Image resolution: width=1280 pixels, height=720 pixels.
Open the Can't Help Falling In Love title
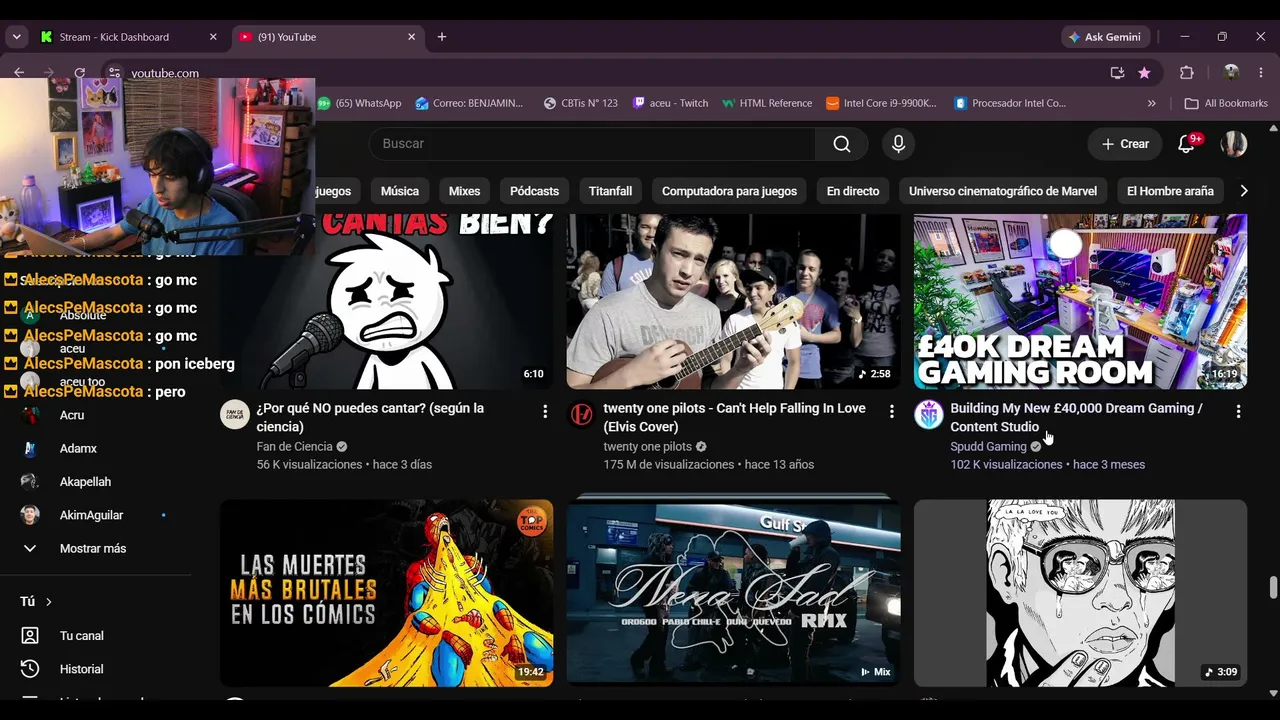click(x=735, y=417)
